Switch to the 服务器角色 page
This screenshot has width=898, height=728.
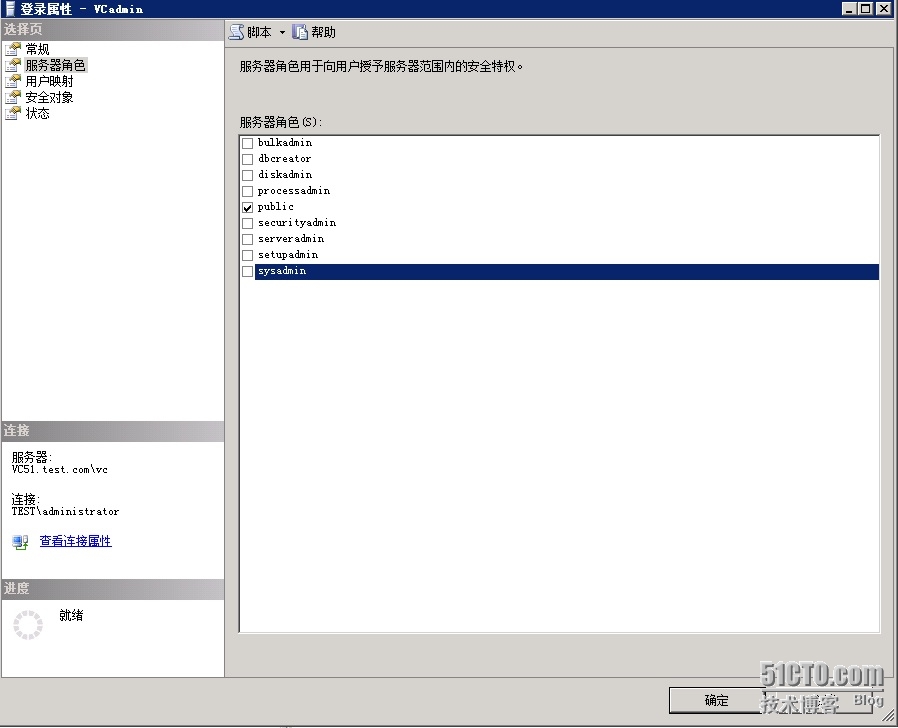pyautogui.click(x=56, y=65)
